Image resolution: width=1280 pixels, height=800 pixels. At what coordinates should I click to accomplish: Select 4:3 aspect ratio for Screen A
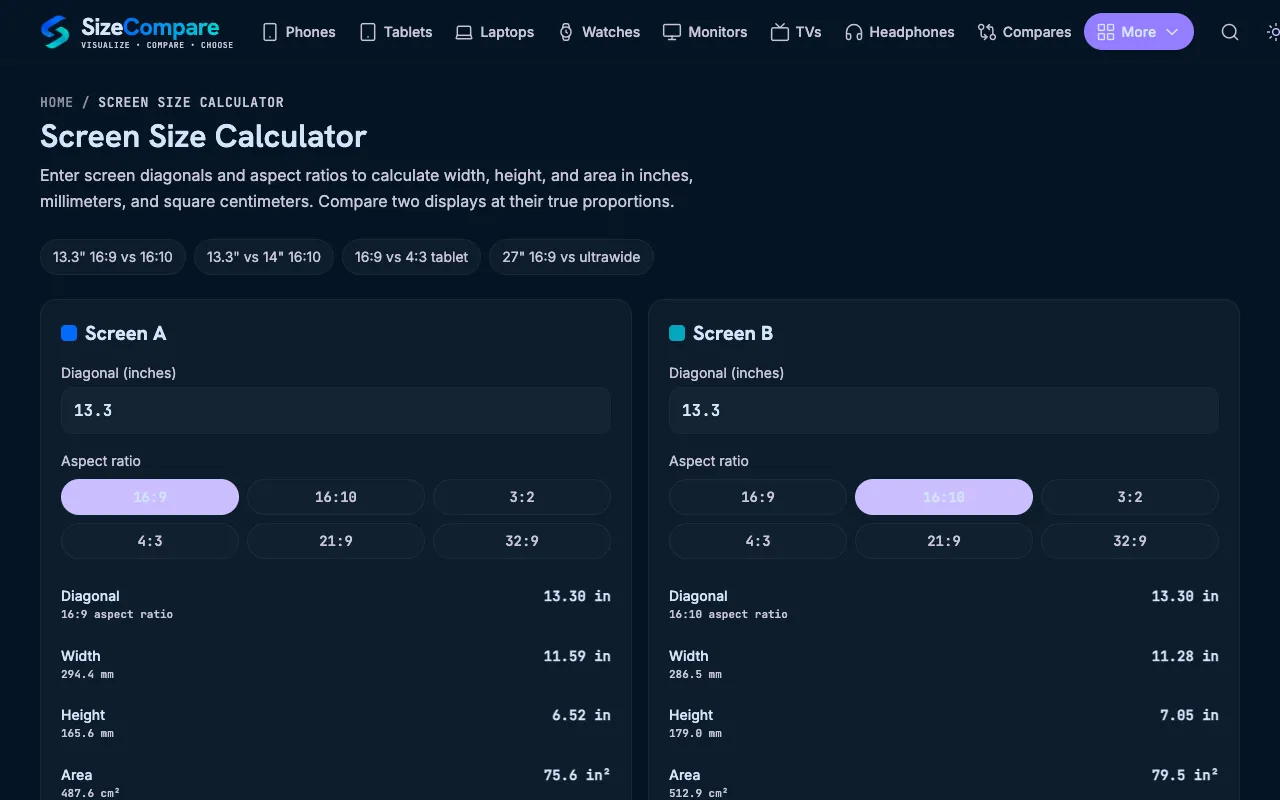150,541
